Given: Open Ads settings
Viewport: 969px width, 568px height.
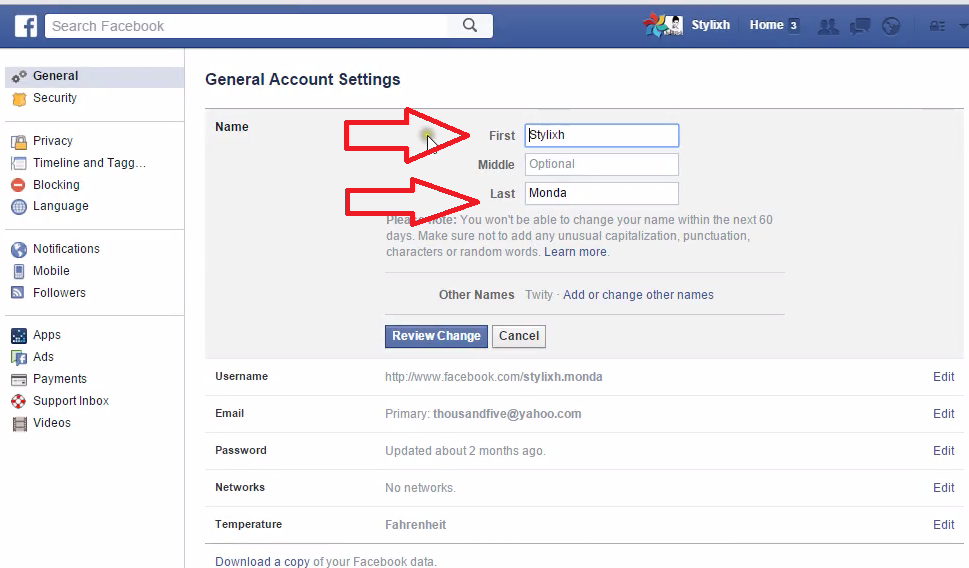Looking at the screenshot, I should (43, 357).
